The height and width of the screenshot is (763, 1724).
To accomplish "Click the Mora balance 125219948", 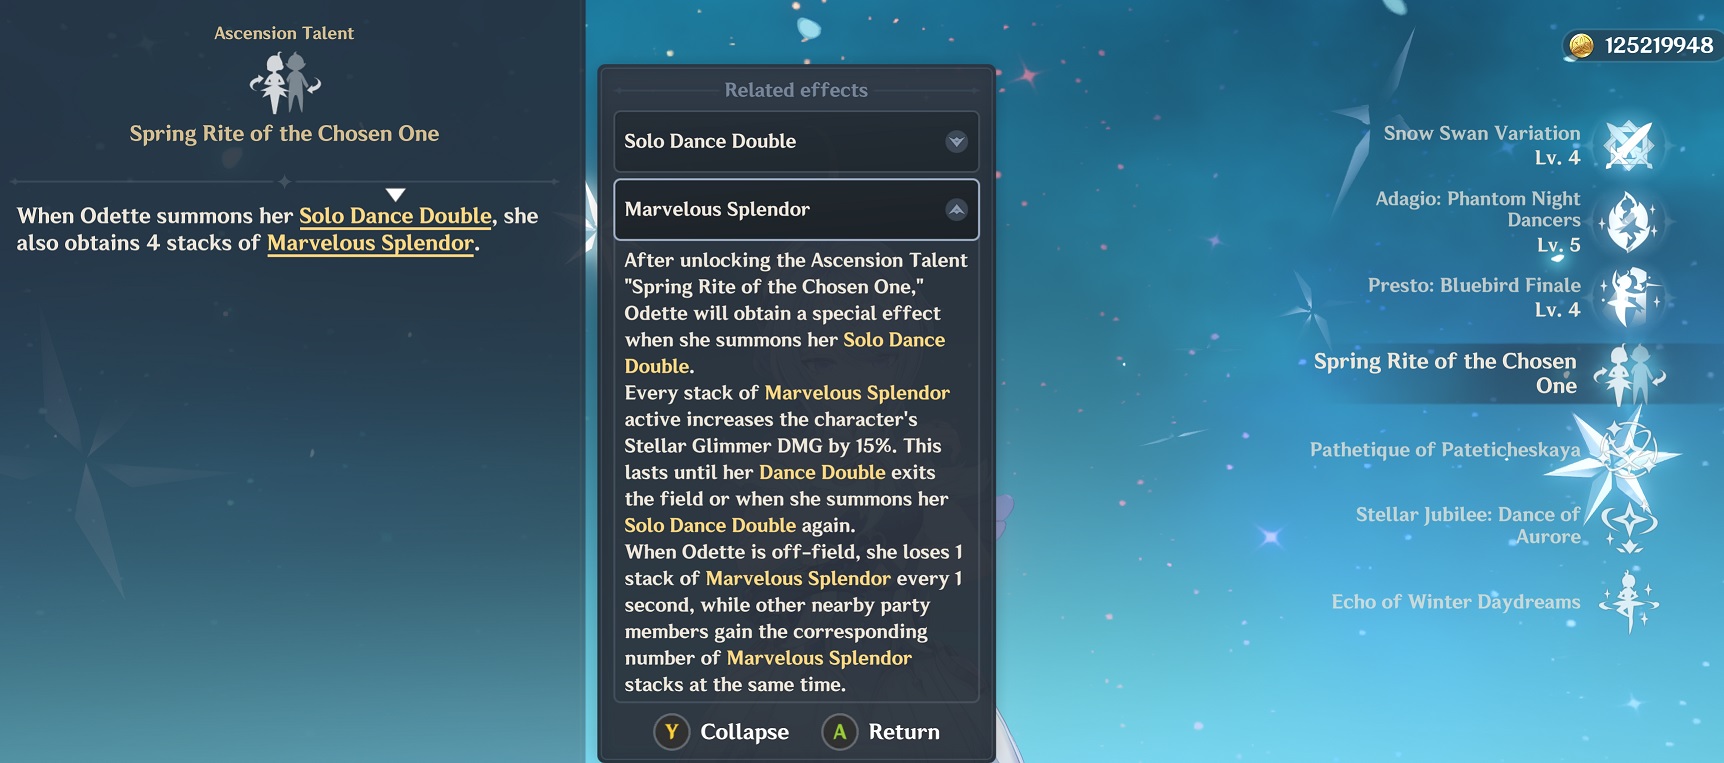I will 1659,45.
